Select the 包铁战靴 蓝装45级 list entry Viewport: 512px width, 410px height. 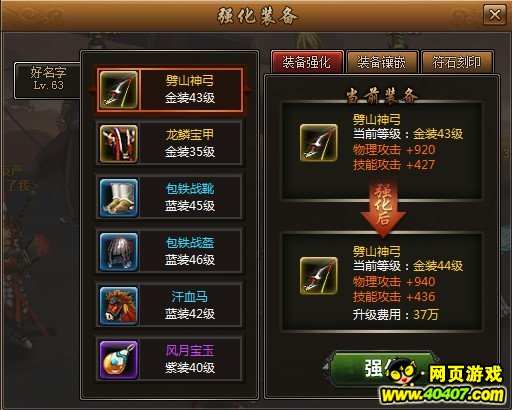point(169,198)
